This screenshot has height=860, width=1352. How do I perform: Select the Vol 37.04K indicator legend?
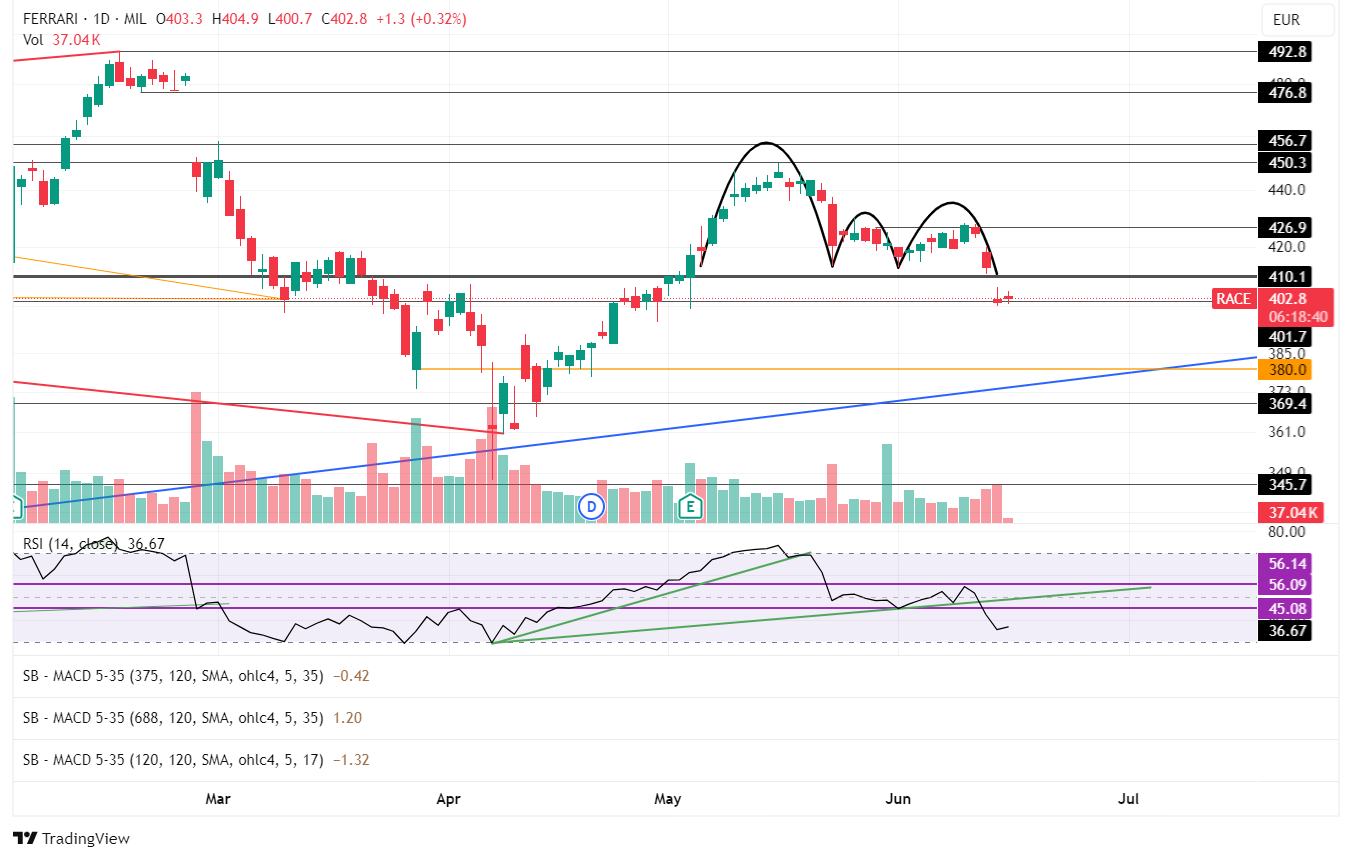point(62,39)
